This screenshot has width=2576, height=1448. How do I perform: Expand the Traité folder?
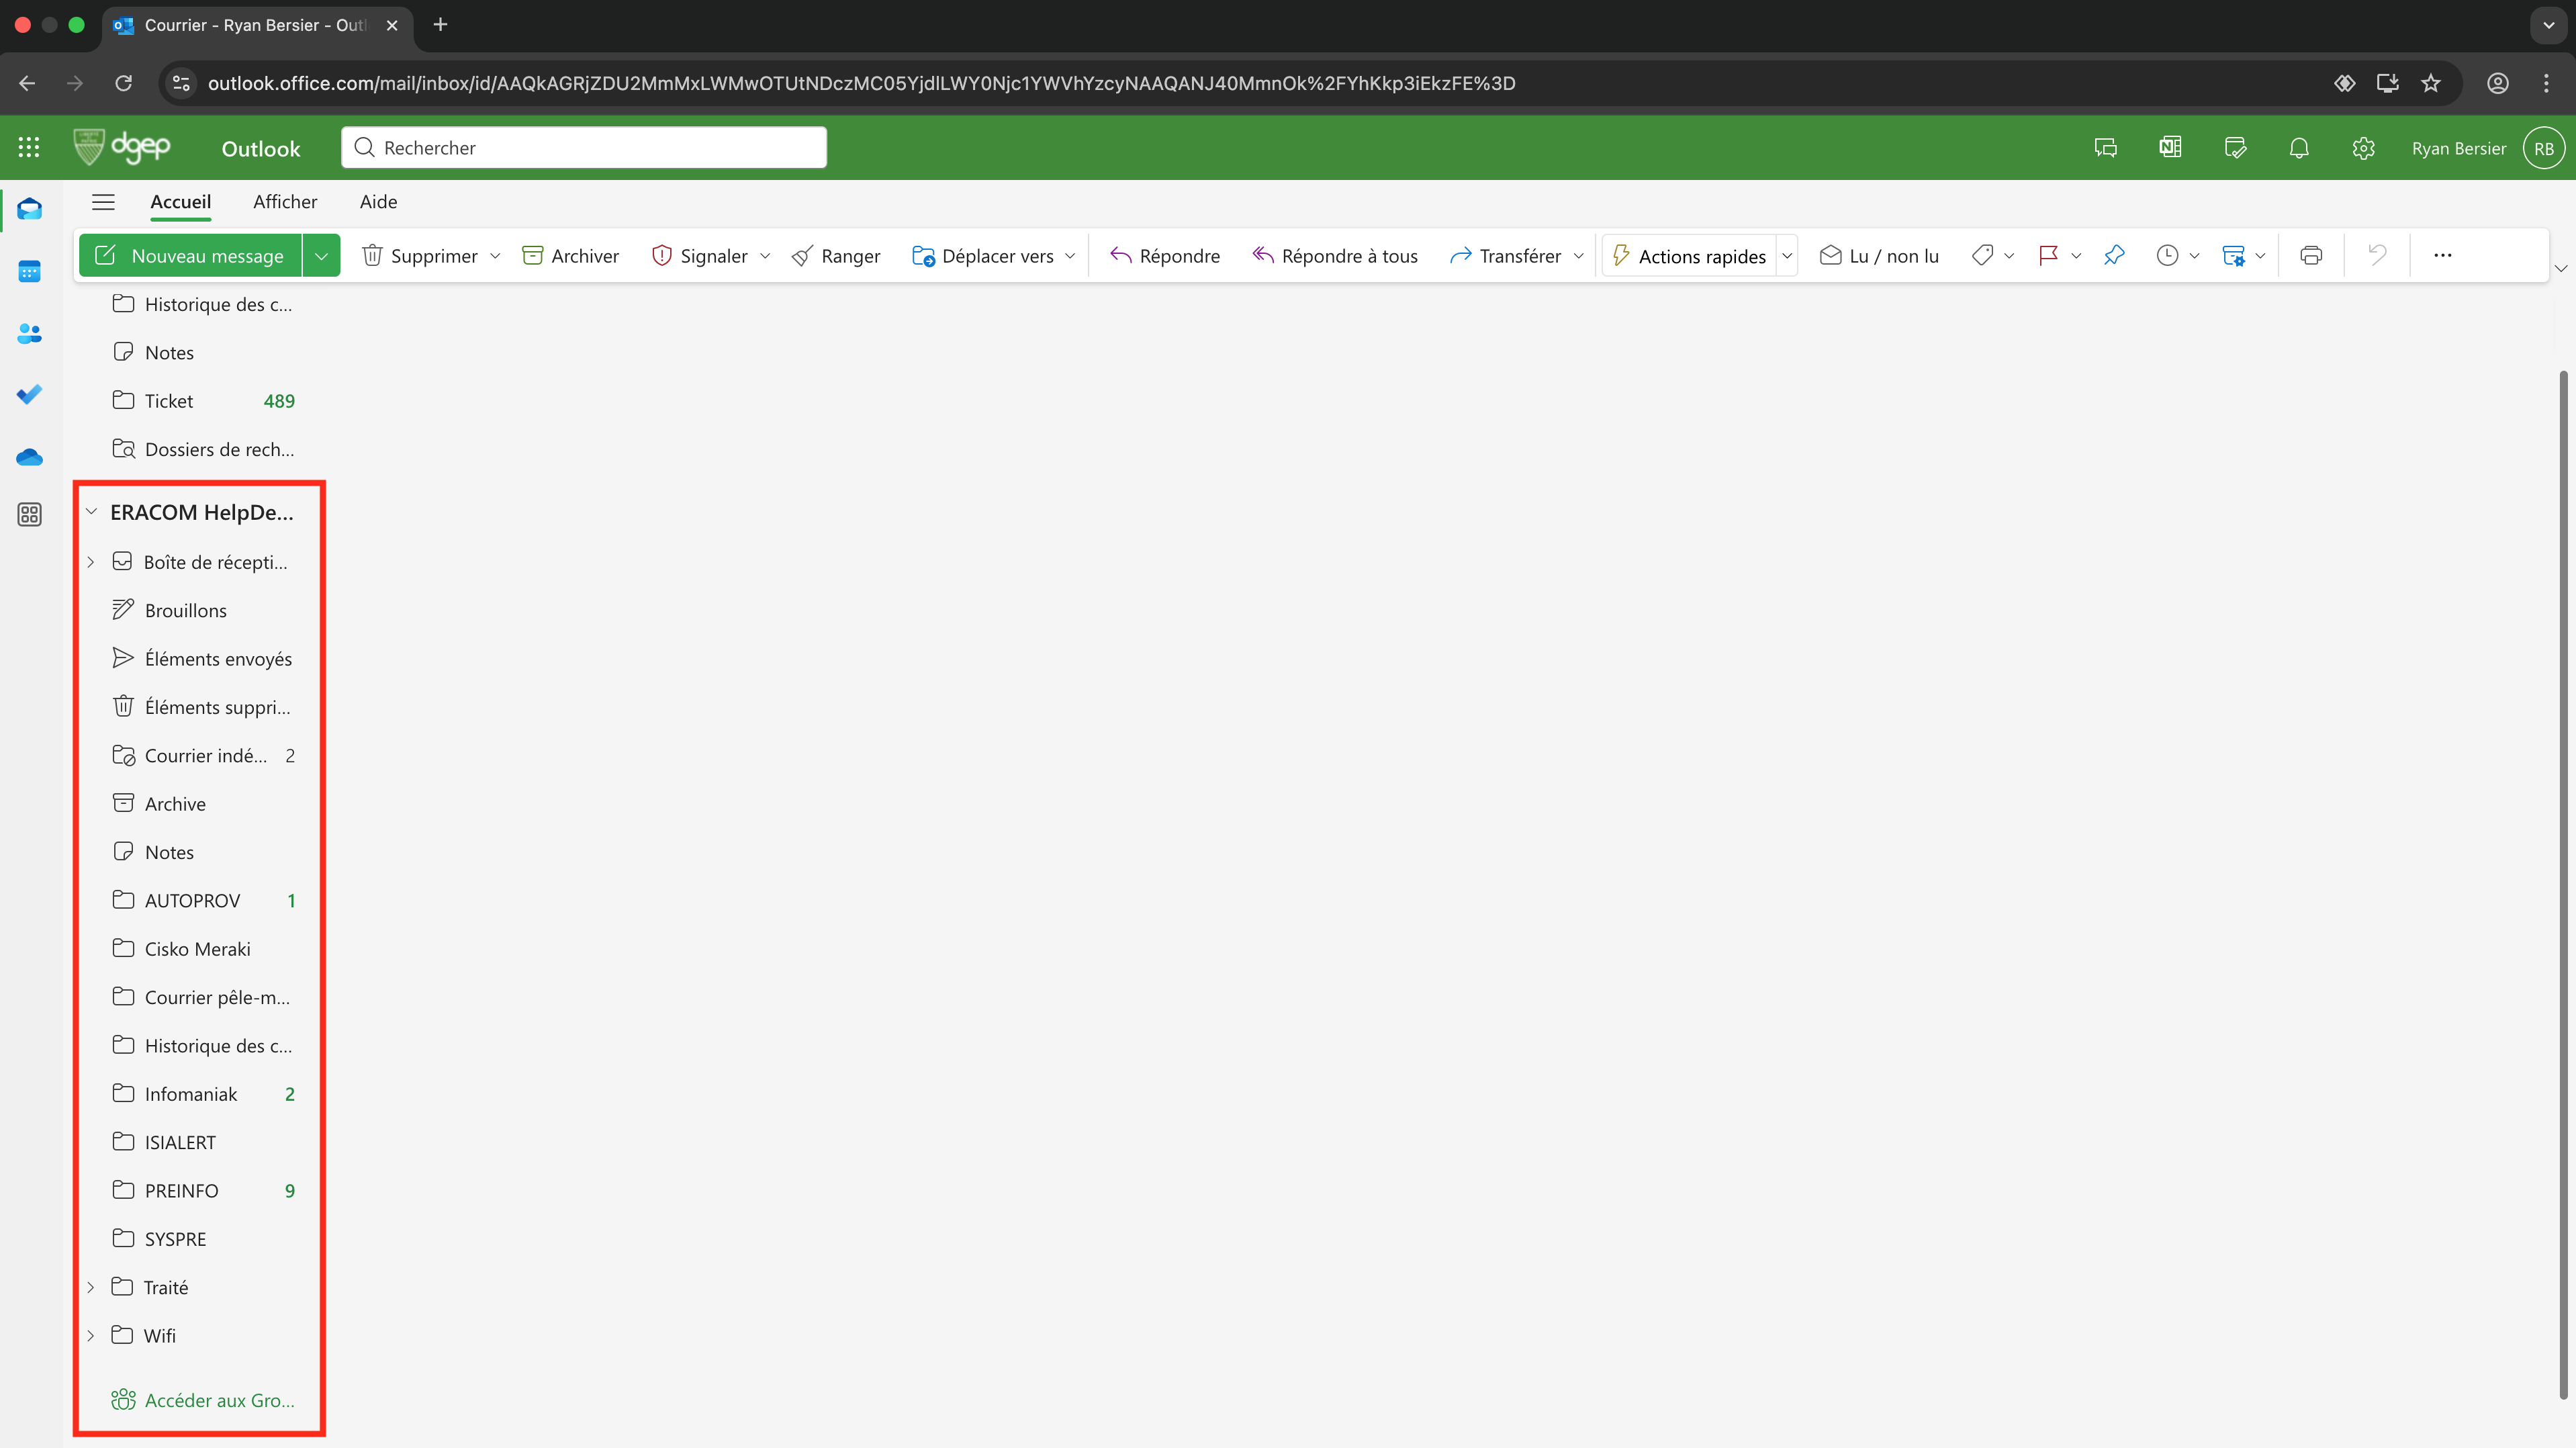click(x=91, y=1287)
